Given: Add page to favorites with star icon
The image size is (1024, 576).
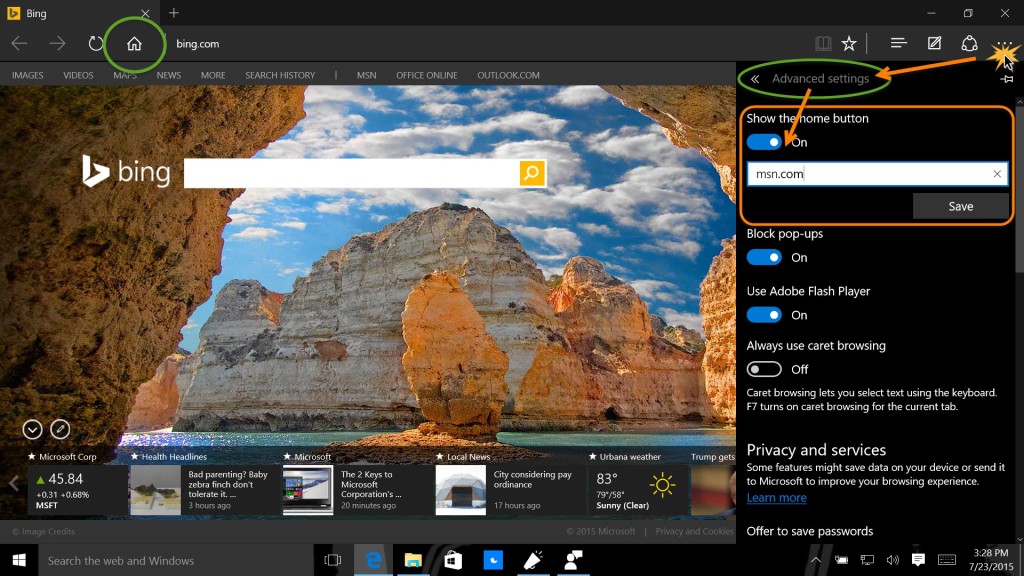Looking at the screenshot, I should [849, 44].
